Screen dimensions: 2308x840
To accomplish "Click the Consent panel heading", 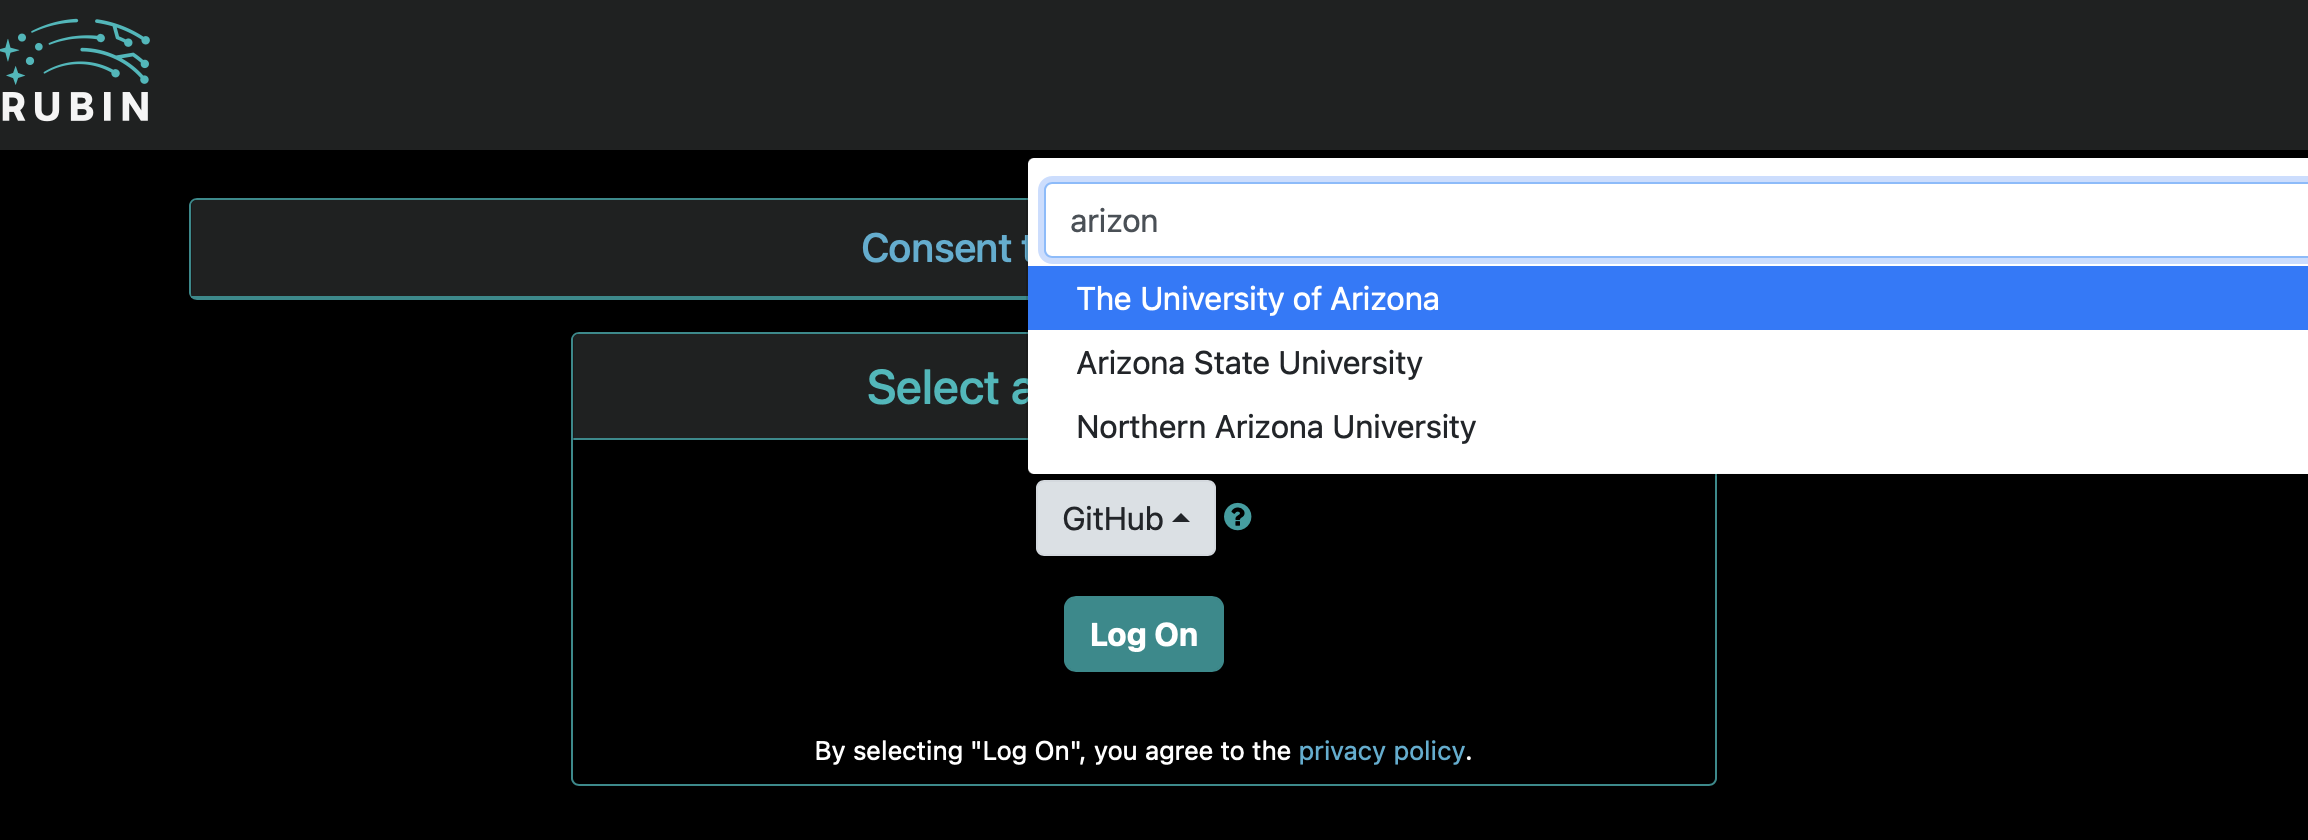I will click(938, 248).
